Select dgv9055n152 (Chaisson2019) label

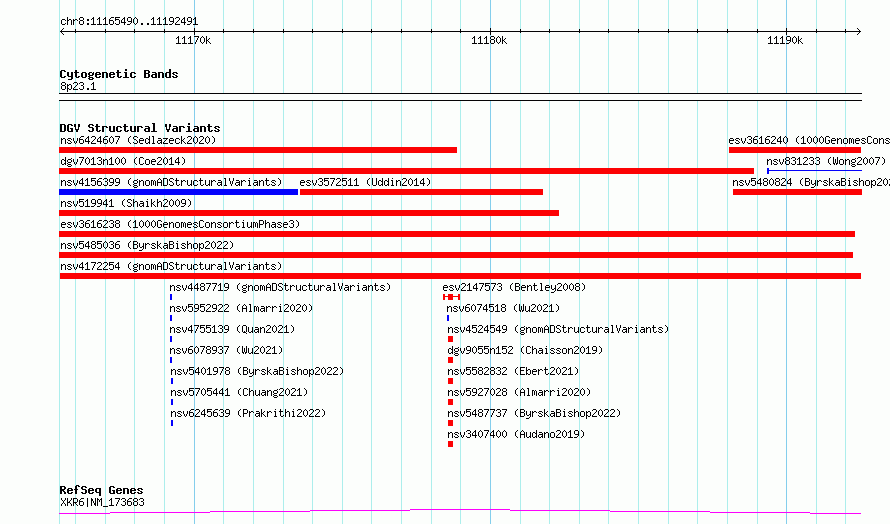[x=525, y=350]
